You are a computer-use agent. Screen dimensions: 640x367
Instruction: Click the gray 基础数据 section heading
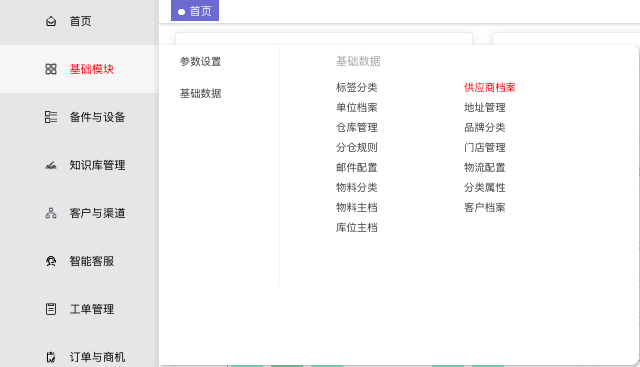point(358,61)
